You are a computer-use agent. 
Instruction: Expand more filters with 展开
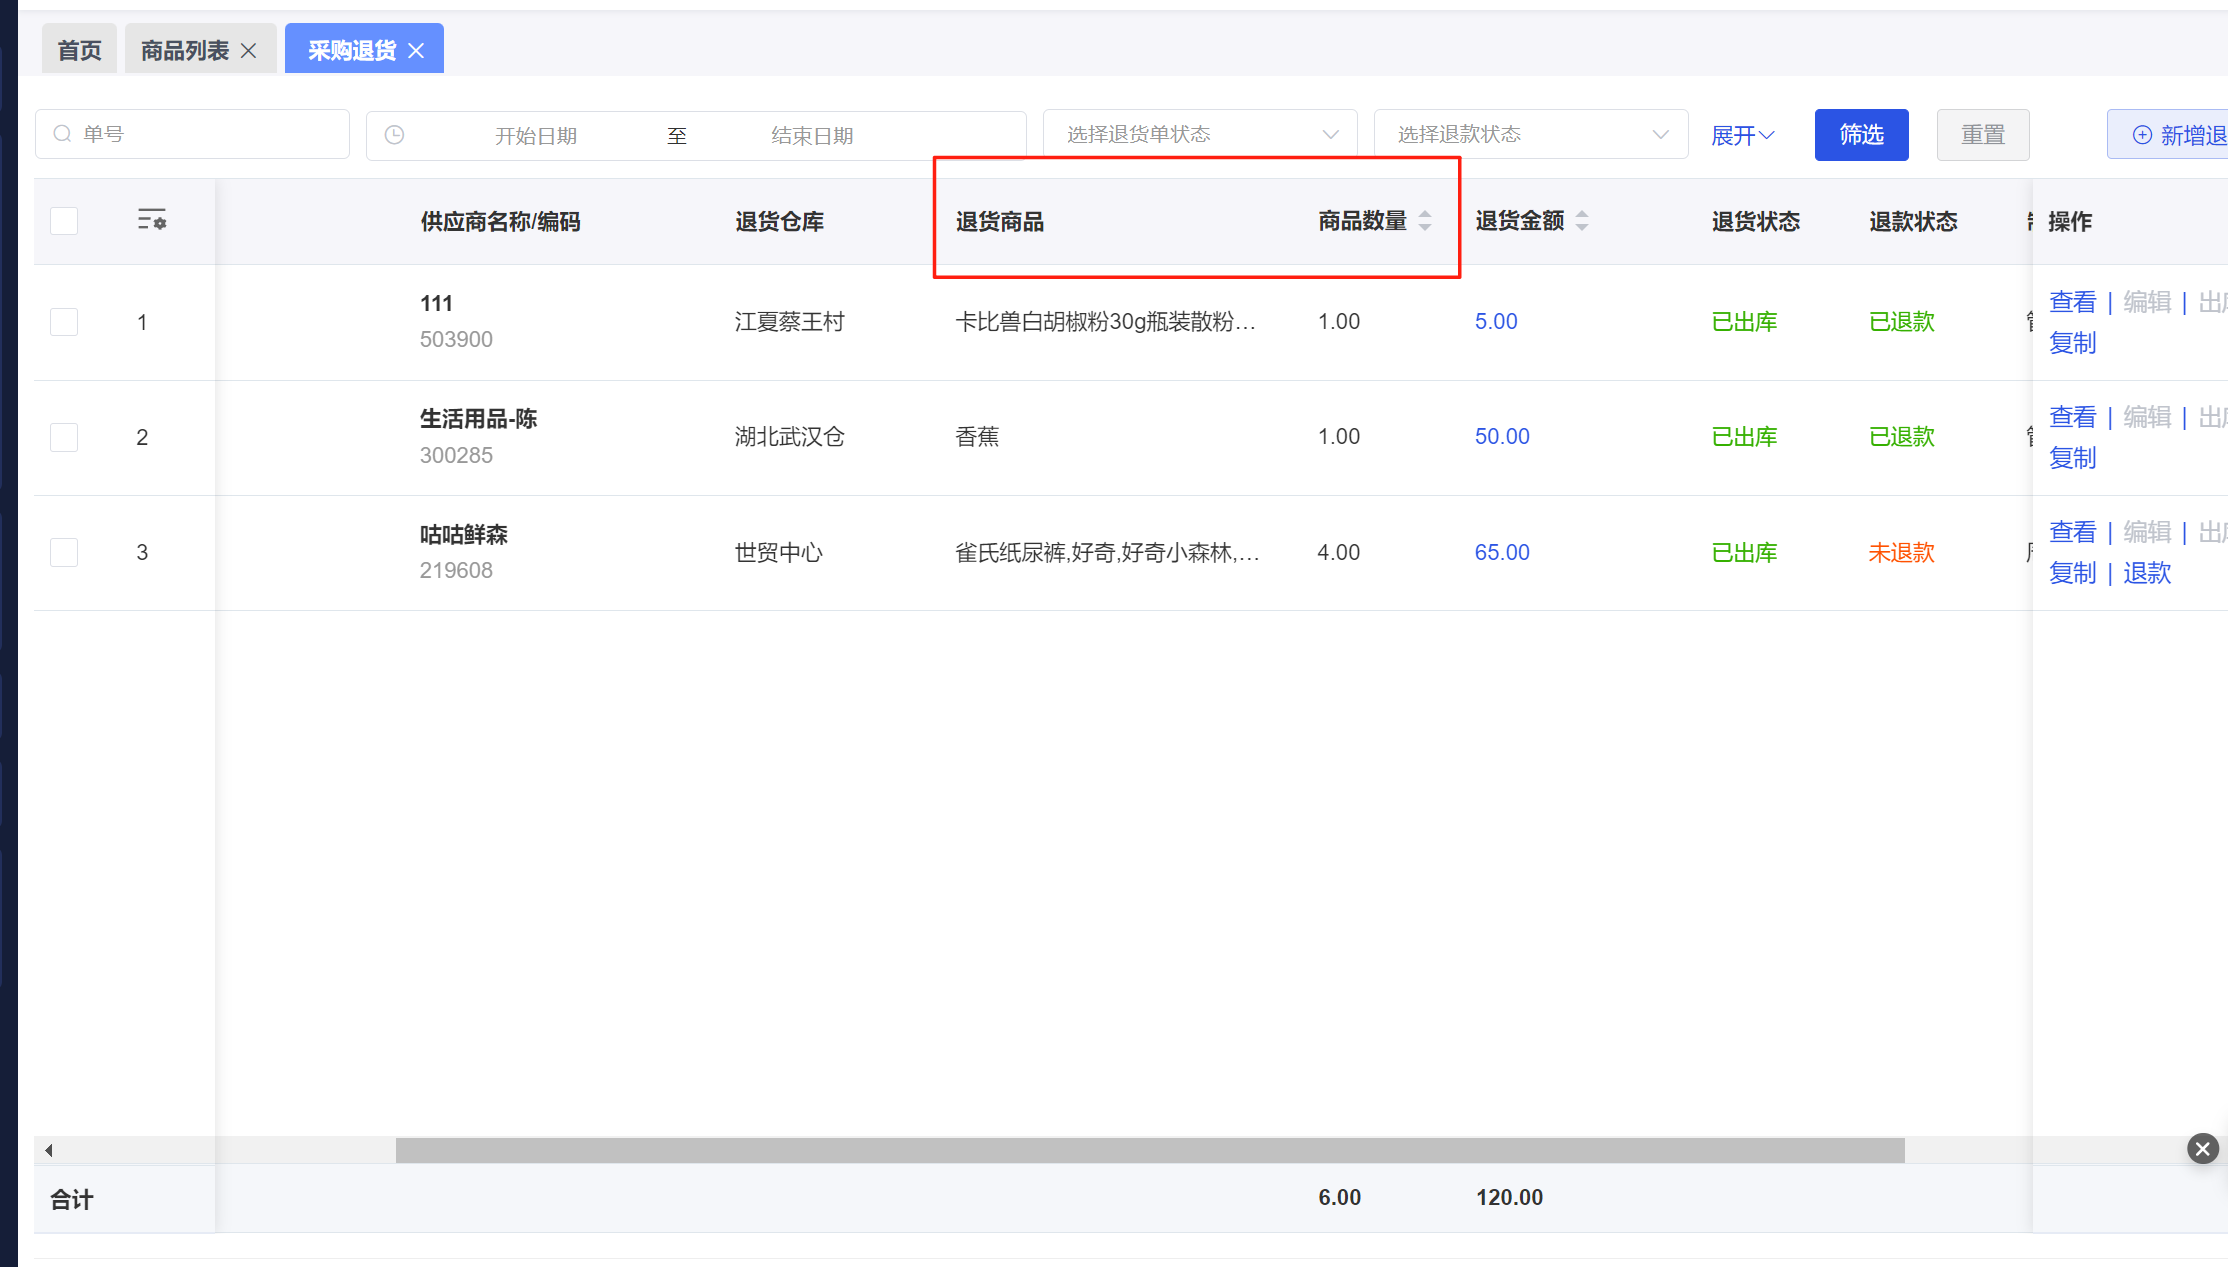(1741, 135)
